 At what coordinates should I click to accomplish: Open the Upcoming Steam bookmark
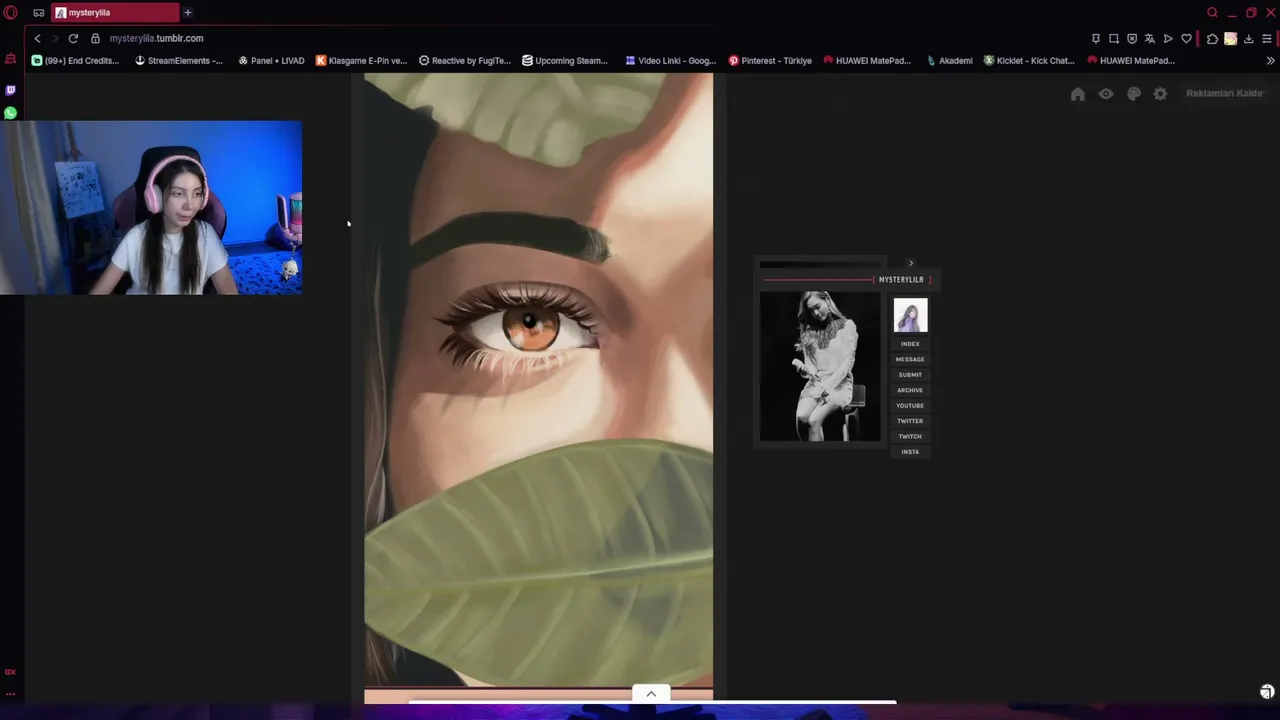pos(564,60)
